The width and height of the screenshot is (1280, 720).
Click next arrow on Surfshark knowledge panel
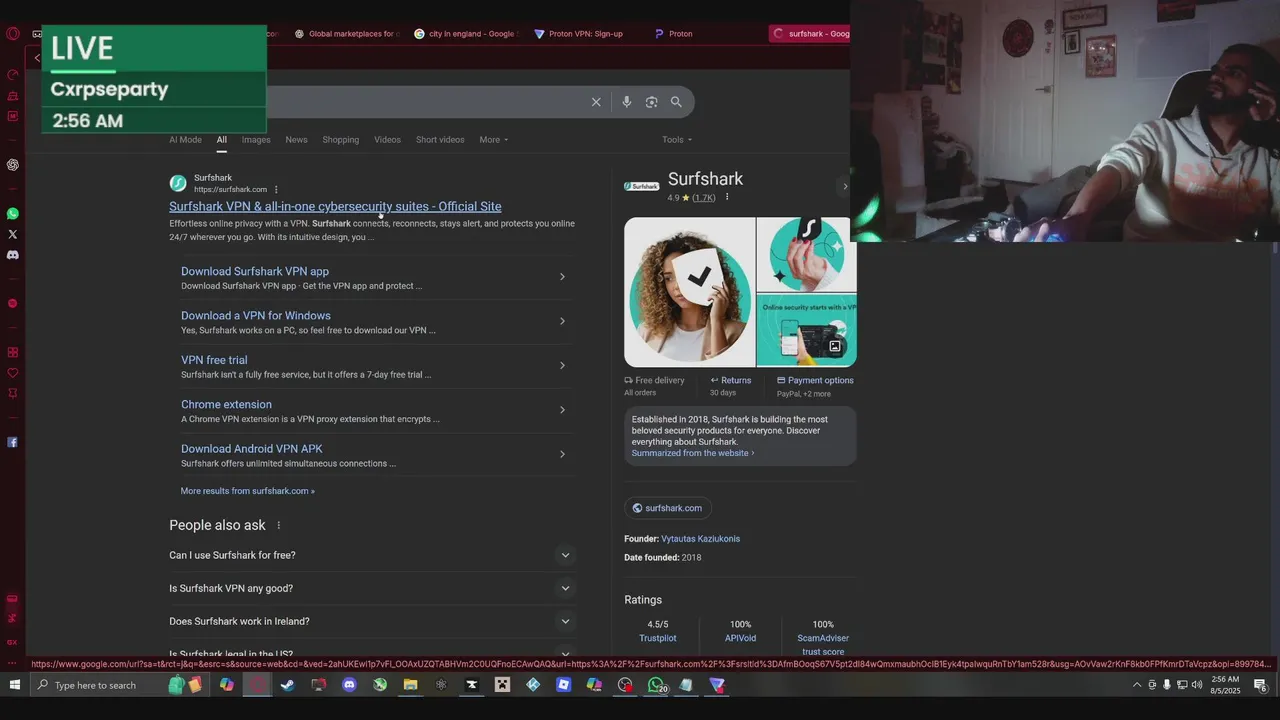(x=845, y=186)
